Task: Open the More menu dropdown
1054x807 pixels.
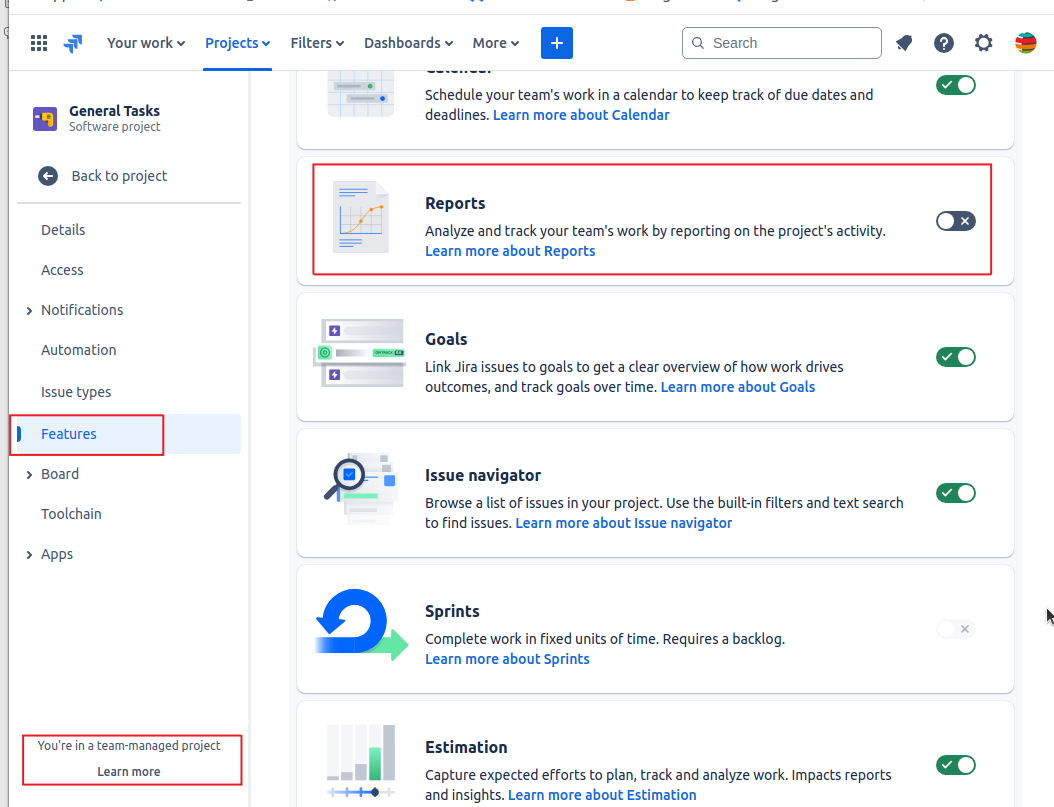Action: [495, 43]
